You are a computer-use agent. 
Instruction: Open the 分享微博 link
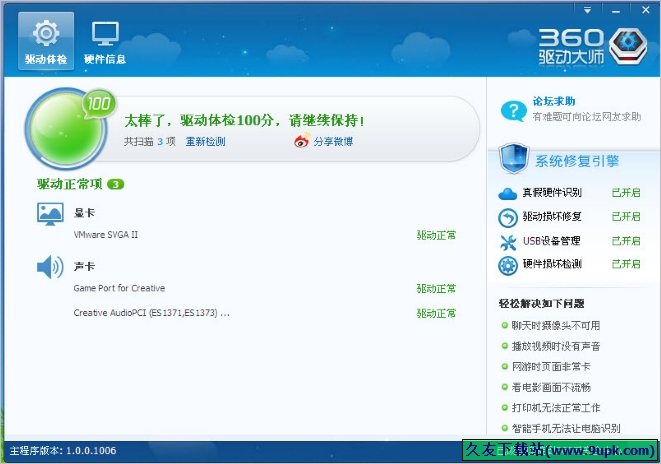pyautogui.click(x=333, y=142)
